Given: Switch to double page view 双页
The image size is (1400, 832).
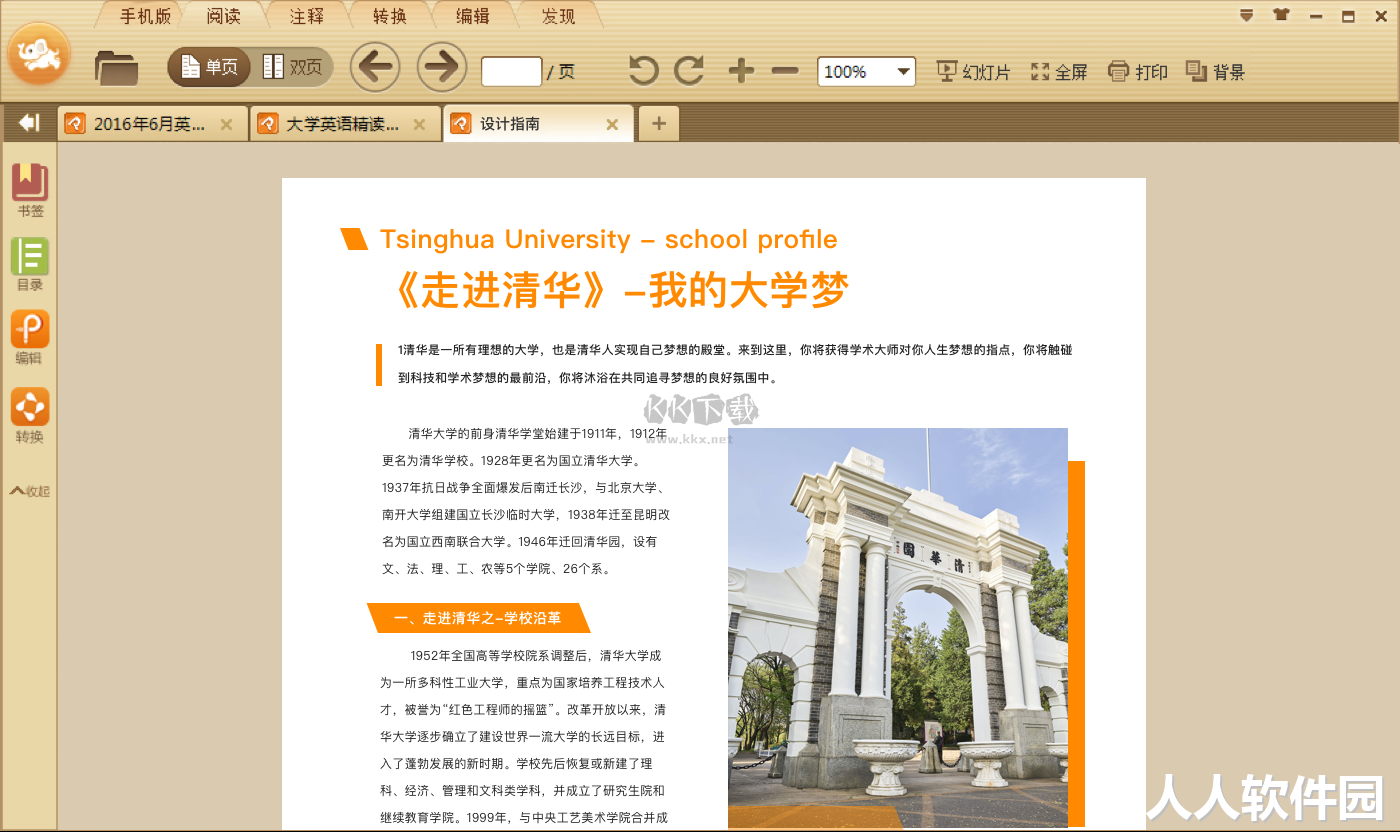Looking at the screenshot, I should click(293, 68).
